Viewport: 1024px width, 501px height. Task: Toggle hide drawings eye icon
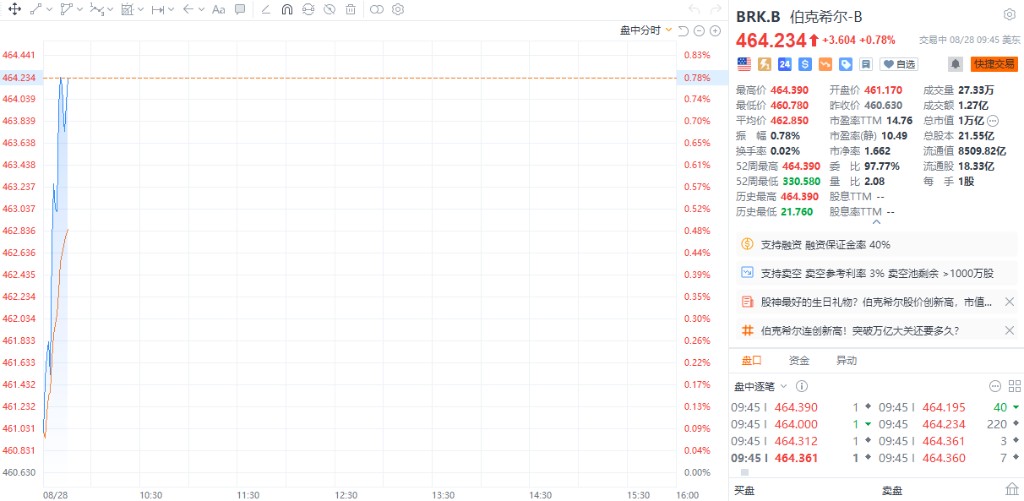point(329,10)
